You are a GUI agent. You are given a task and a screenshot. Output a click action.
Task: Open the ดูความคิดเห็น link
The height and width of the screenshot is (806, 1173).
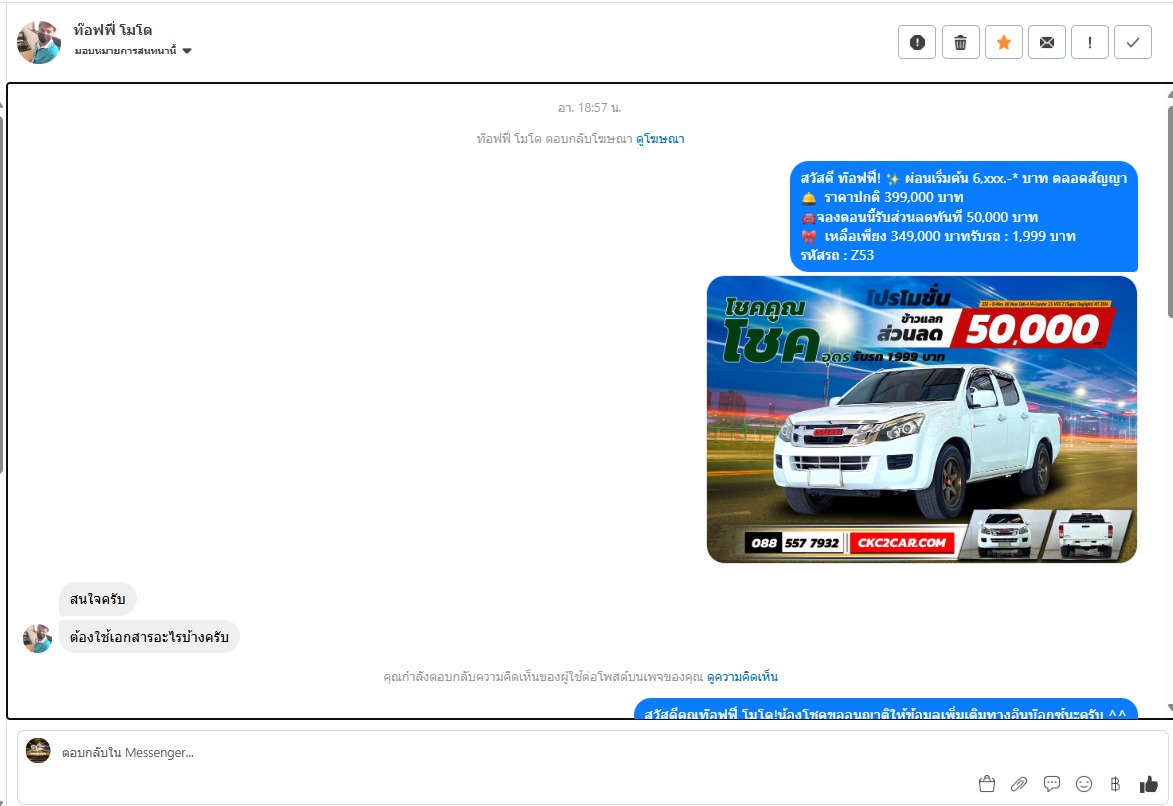[x=742, y=677]
